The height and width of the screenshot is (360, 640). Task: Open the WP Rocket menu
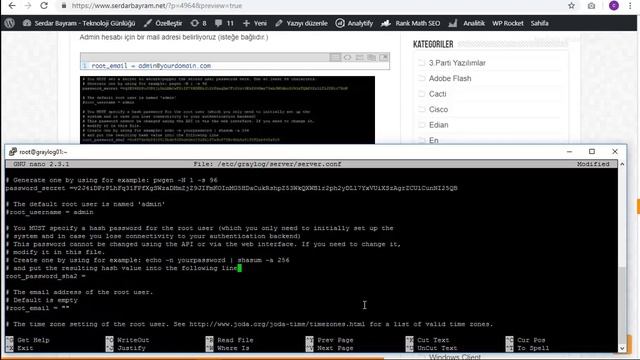click(x=507, y=23)
